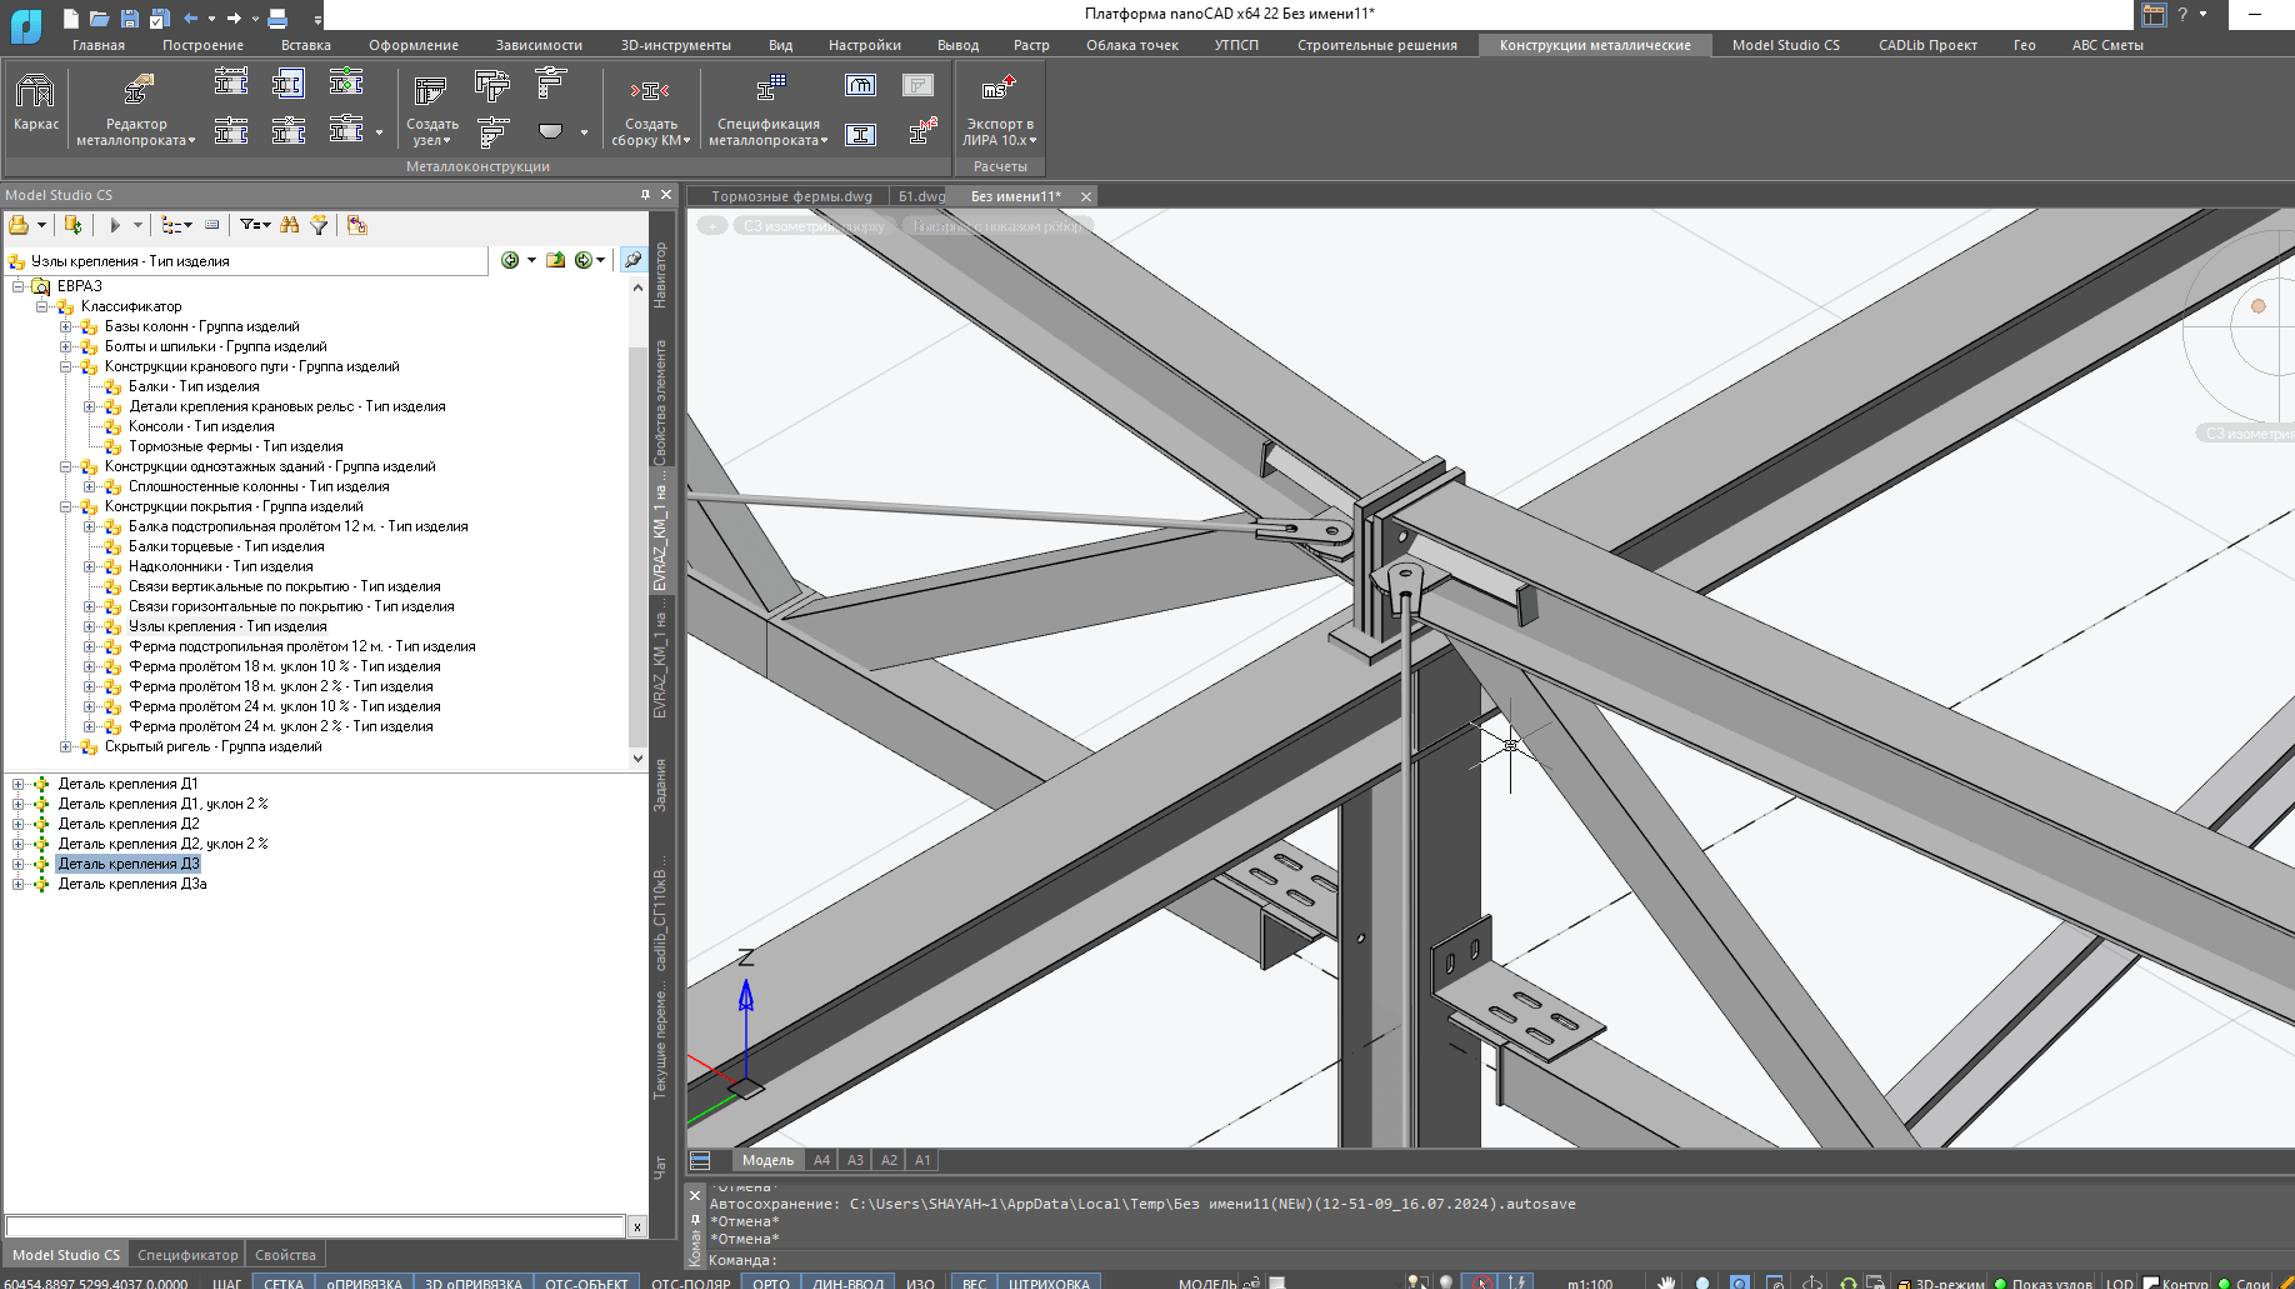Toggle the ОРТО mode in the status bar

point(771,1282)
